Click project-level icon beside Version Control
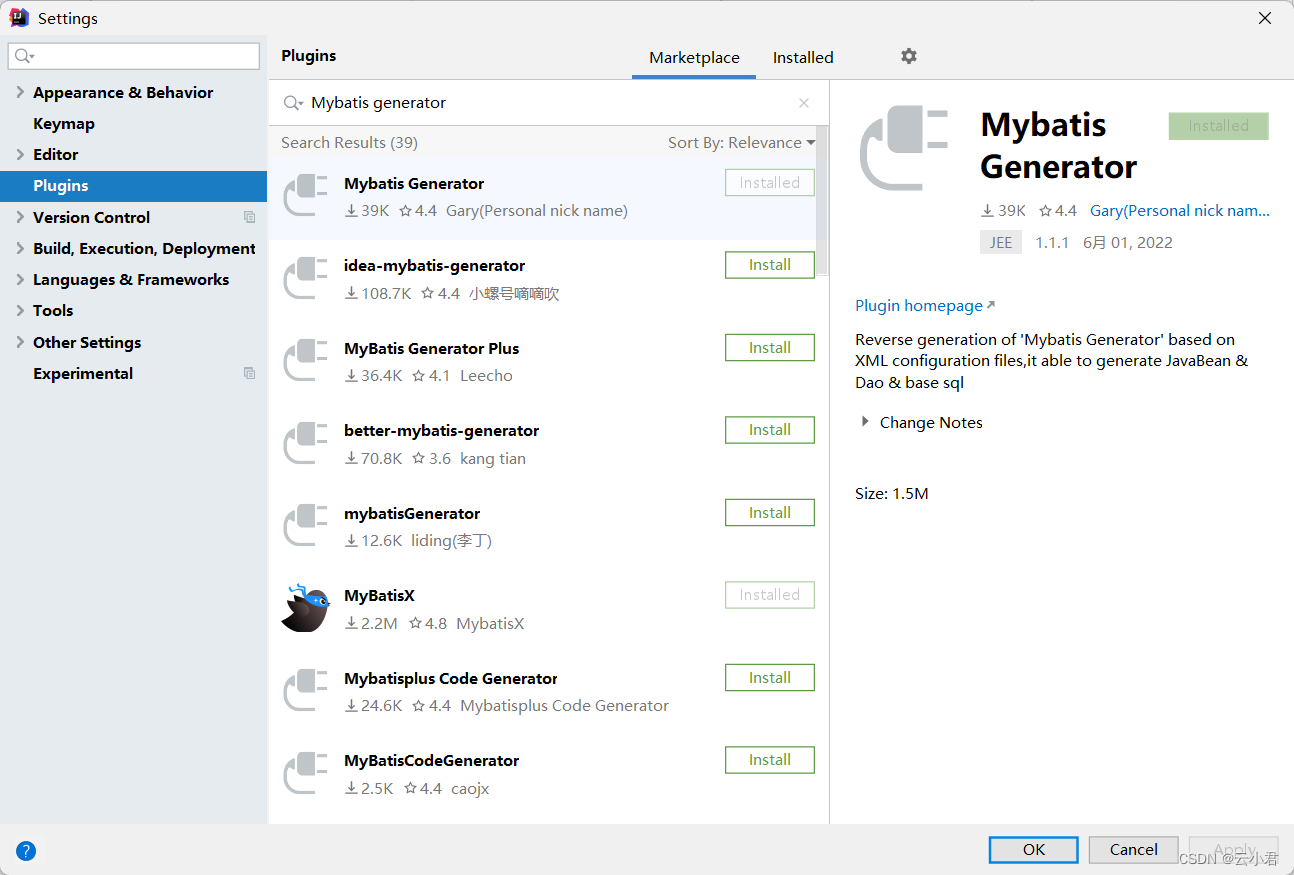Viewport: 1294px width, 875px height. click(250, 217)
